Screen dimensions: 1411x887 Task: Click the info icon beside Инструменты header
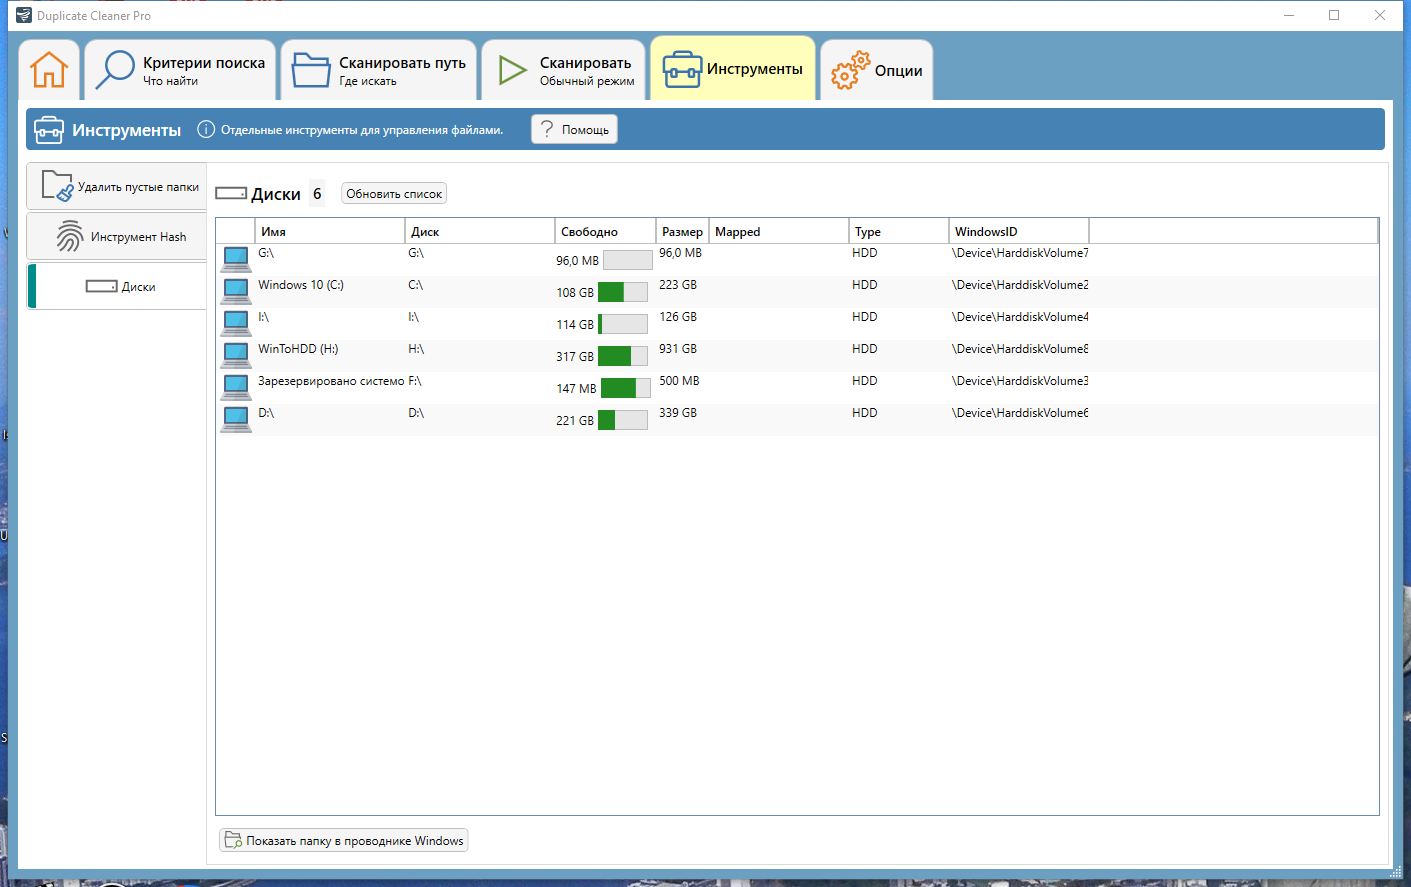pos(206,129)
